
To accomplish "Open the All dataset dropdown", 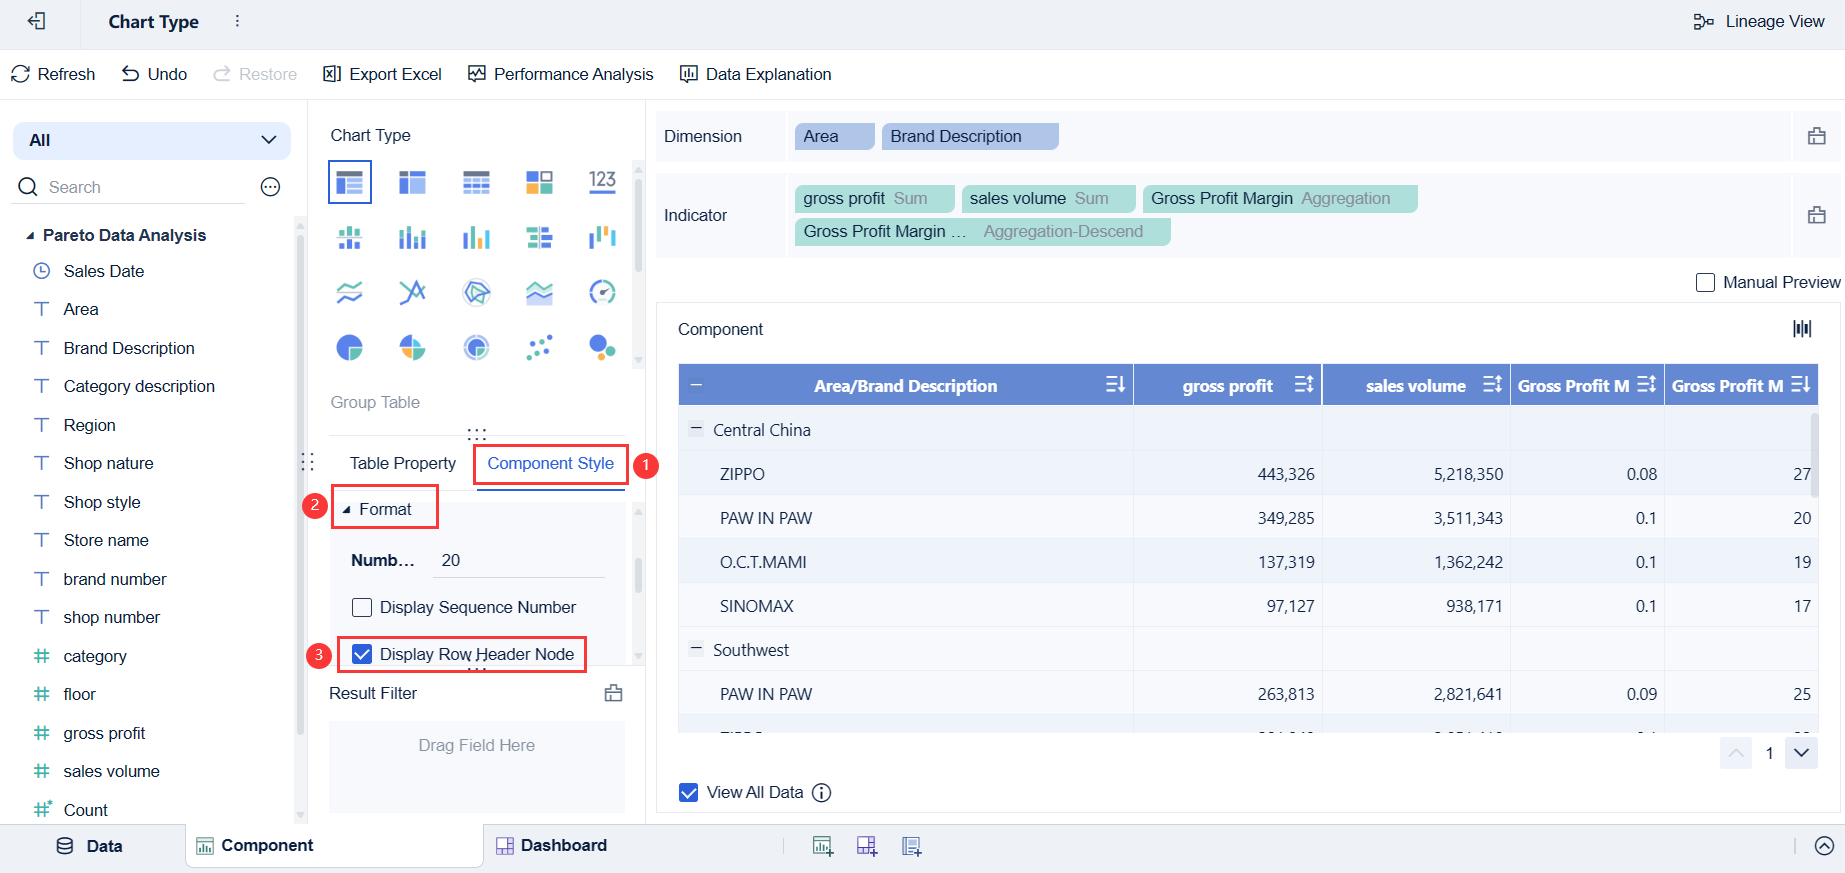I will [152, 140].
